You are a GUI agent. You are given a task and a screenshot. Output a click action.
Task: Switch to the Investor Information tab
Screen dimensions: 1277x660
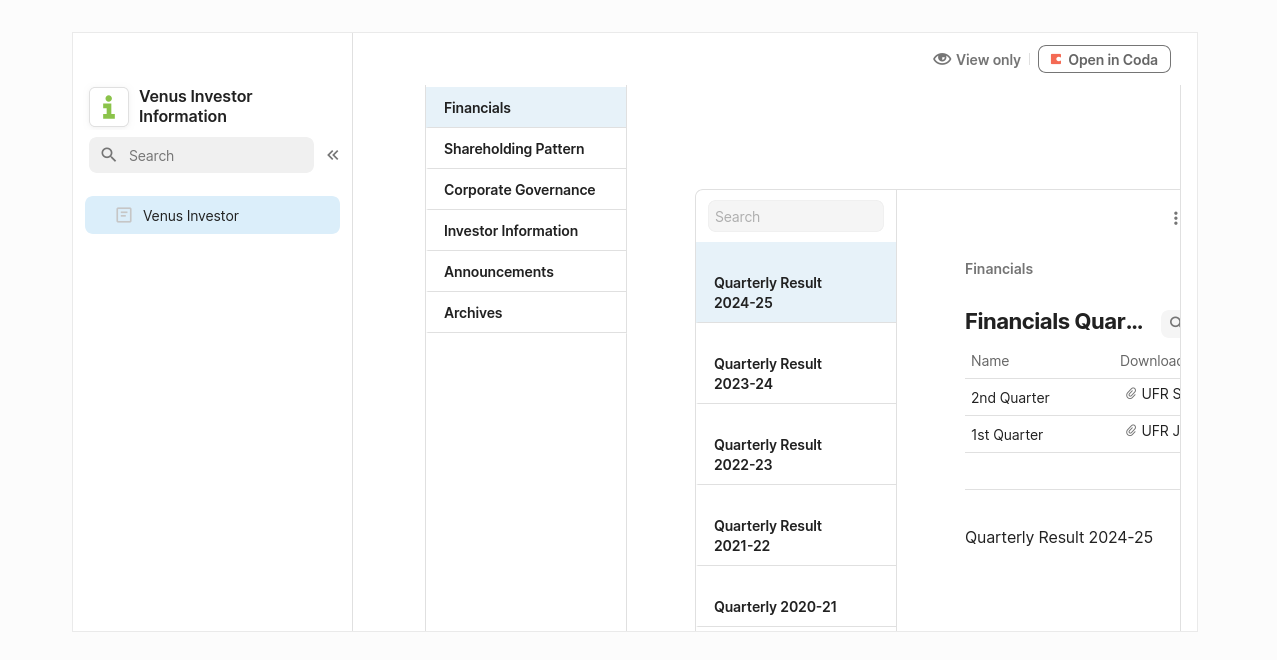(x=526, y=230)
